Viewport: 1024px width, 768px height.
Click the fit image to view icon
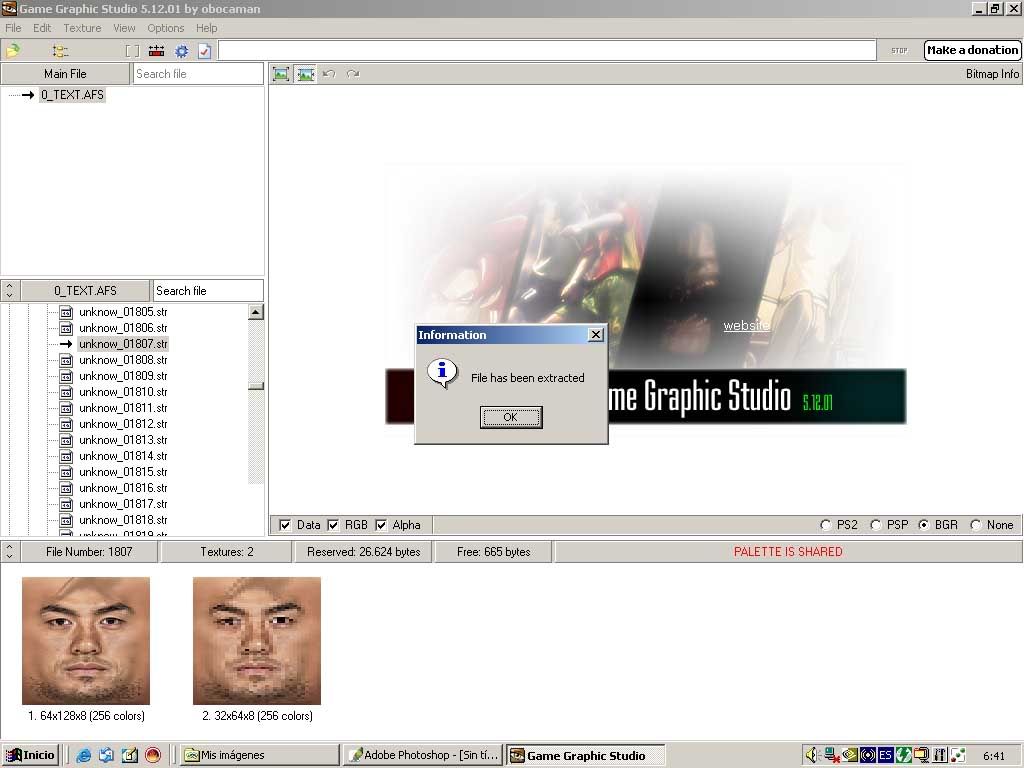[281, 74]
